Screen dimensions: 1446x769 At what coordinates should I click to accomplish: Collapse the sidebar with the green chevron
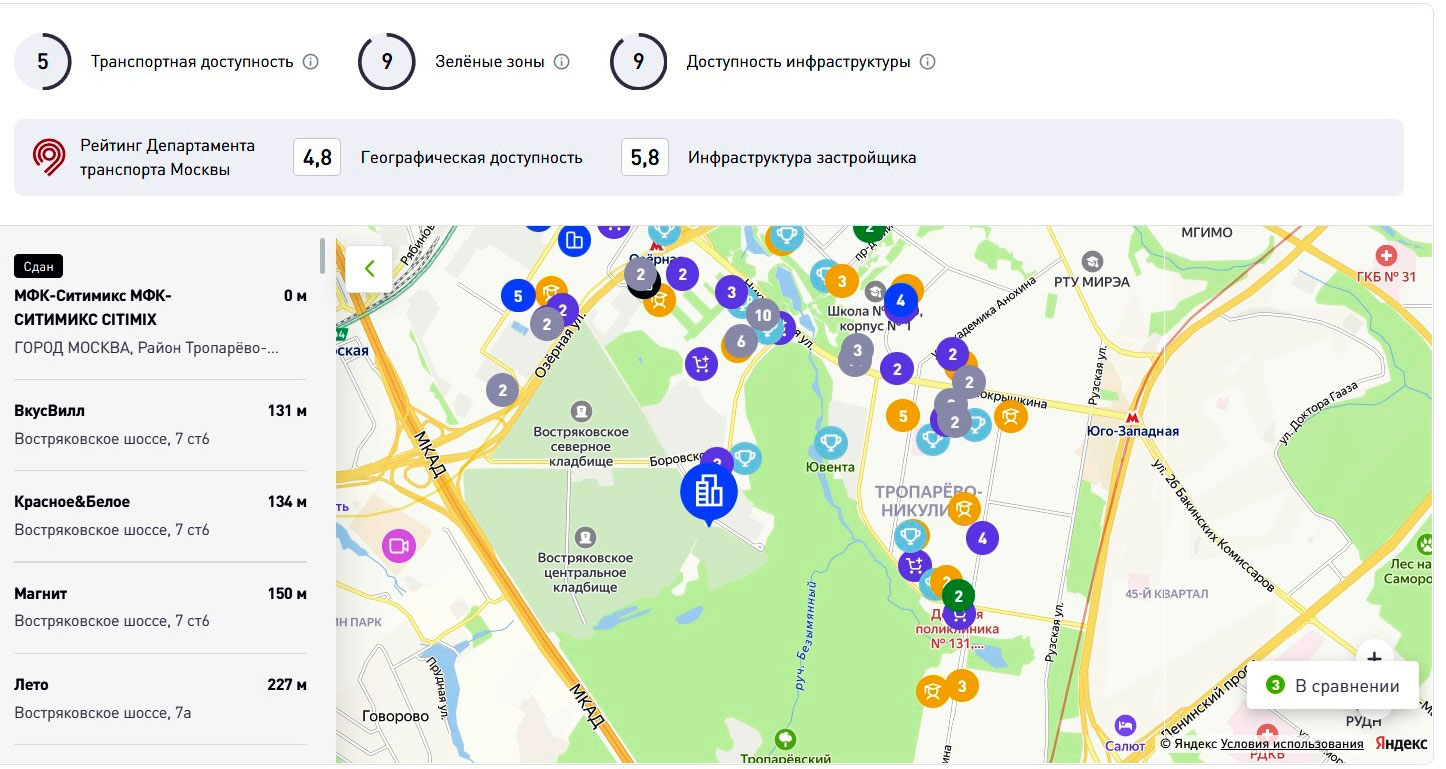[x=369, y=269]
